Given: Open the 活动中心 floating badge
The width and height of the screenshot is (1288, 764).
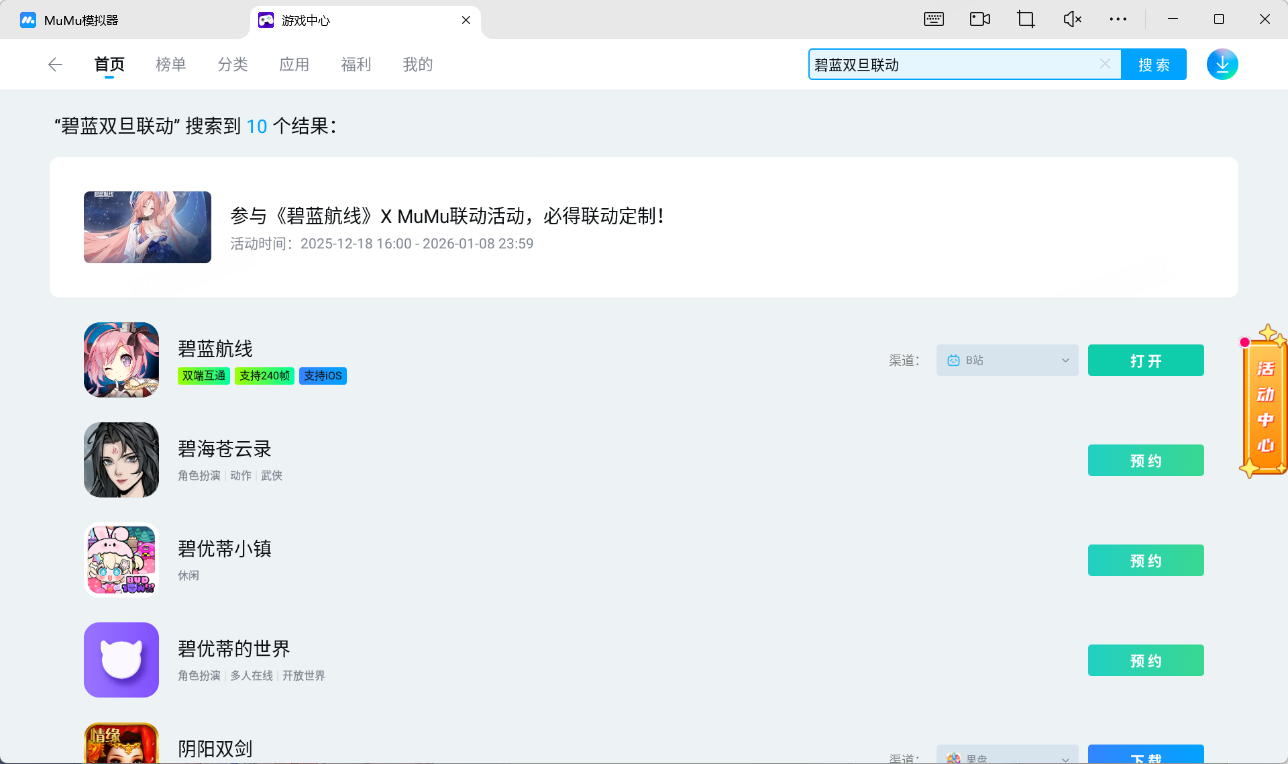Looking at the screenshot, I should (1265, 402).
